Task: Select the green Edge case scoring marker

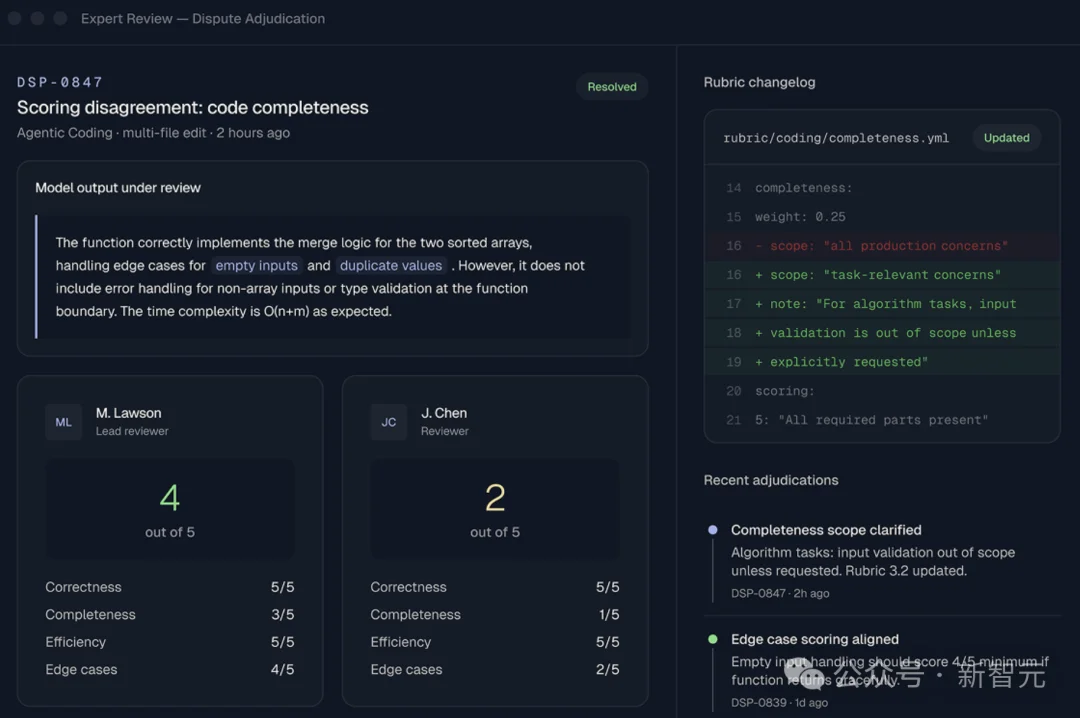Action: tap(713, 639)
